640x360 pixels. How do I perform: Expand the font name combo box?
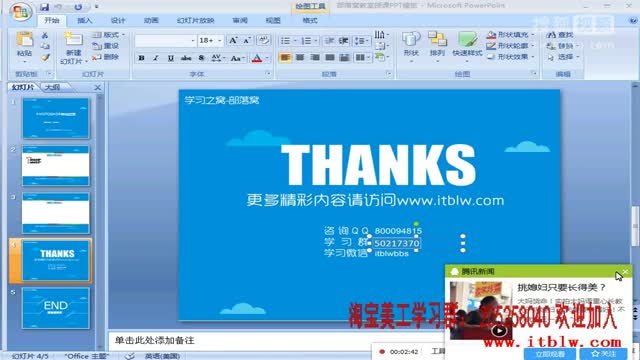tap(193, 40)
